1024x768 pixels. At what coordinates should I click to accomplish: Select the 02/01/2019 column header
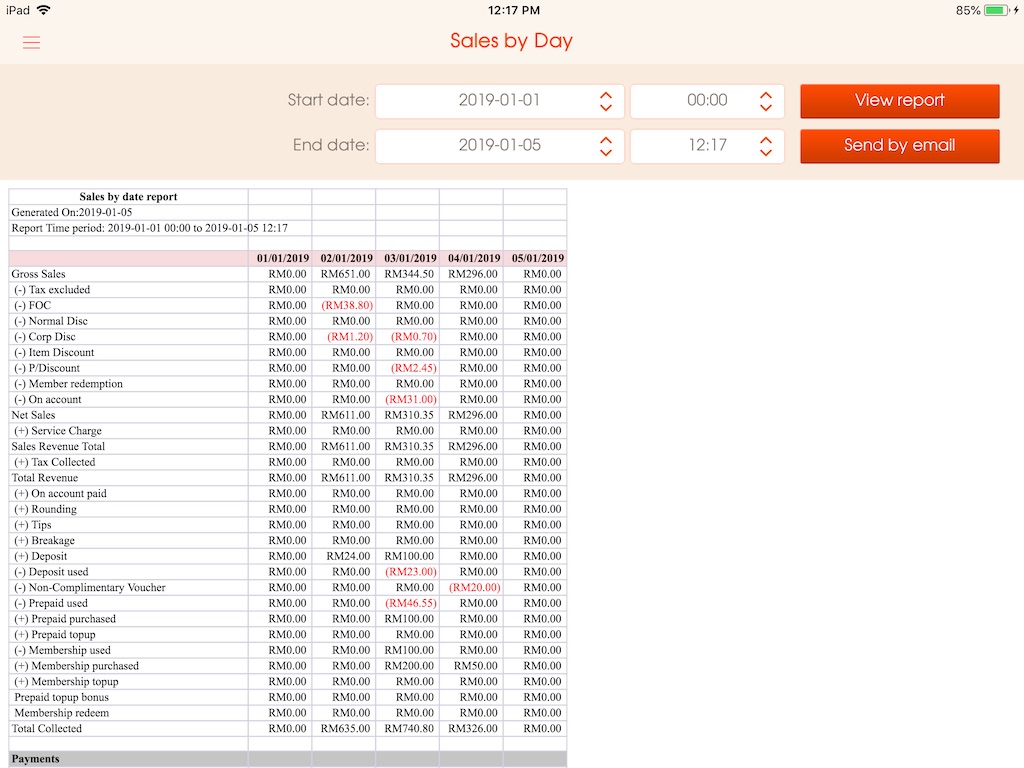coord(346,259)
